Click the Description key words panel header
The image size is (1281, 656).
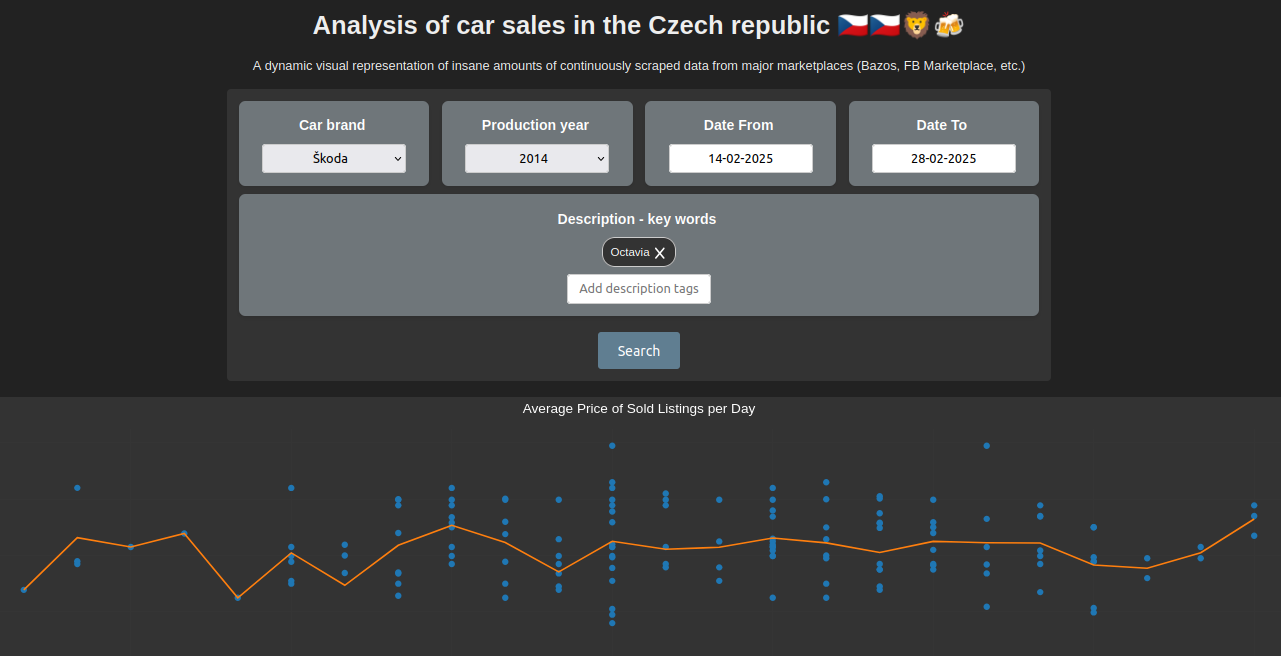tap(638, 219)
